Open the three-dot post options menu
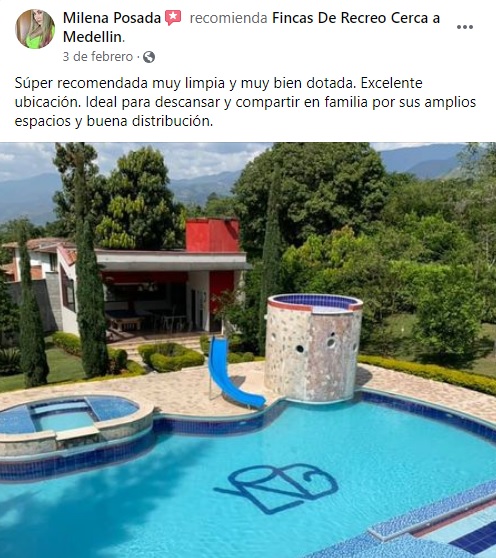This screenshot has height=558, width=496. coord(465,27)
